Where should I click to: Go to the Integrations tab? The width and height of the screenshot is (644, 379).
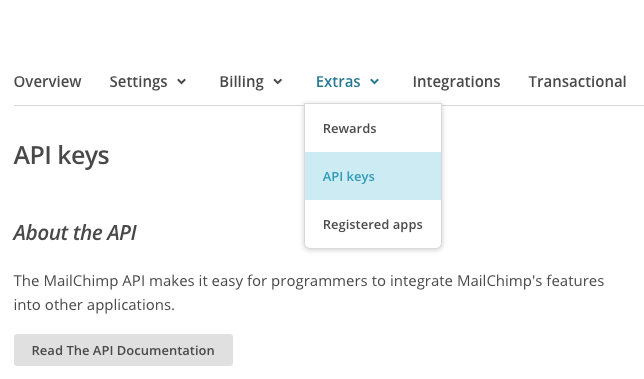click(456, 82)
